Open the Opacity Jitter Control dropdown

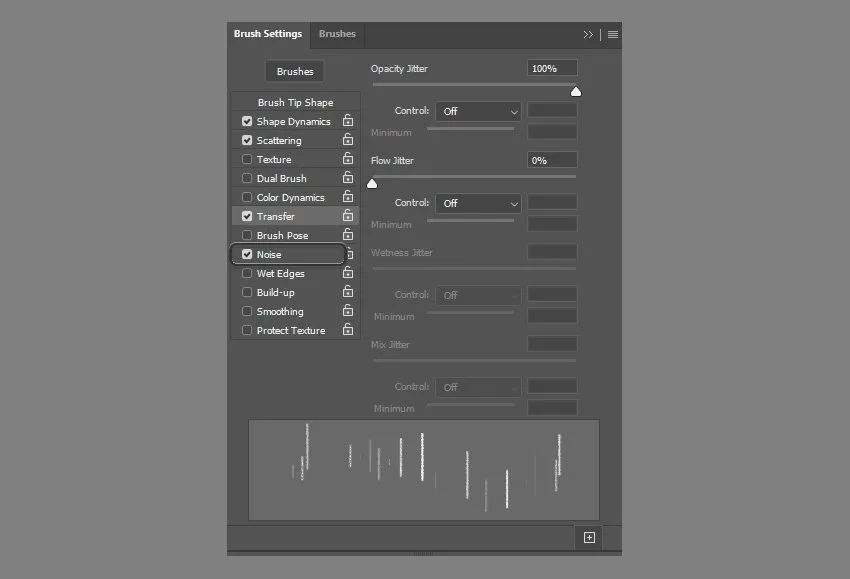pyautogui.click(x=478, y=111)
